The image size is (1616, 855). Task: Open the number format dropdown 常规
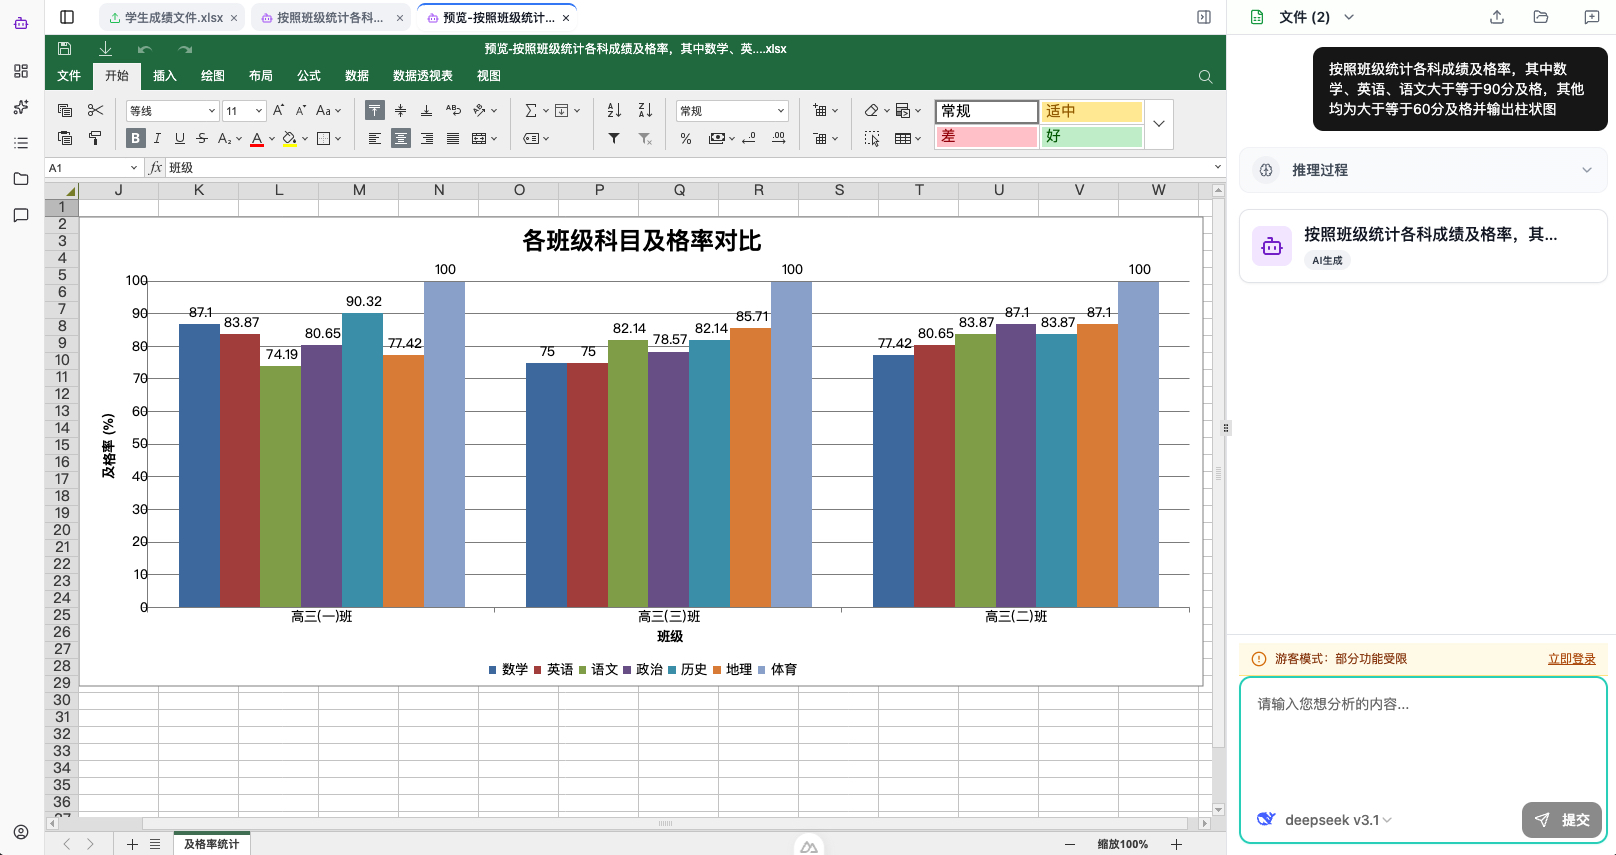pyautogui.click(x=732, y=110)
